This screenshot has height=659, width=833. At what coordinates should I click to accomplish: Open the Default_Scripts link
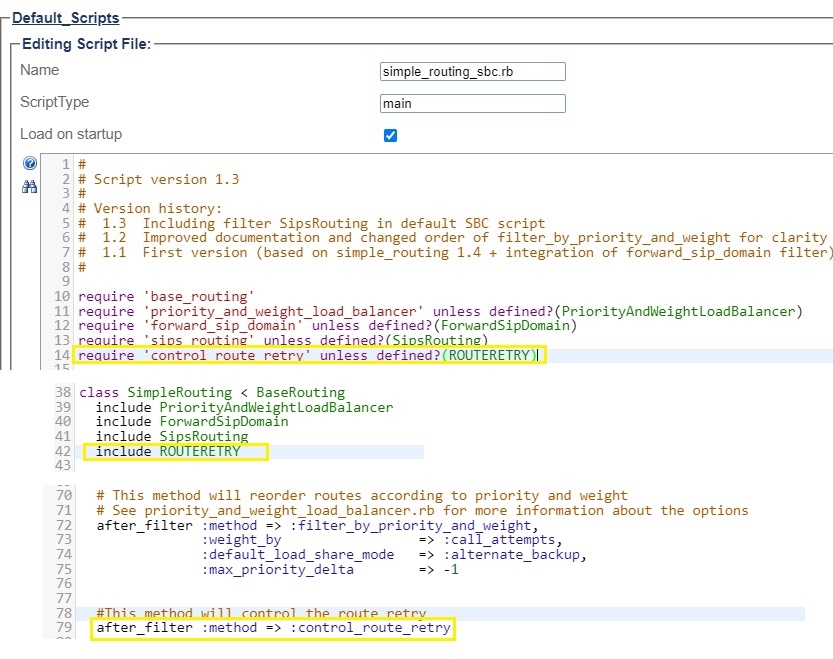coord(65,18)
